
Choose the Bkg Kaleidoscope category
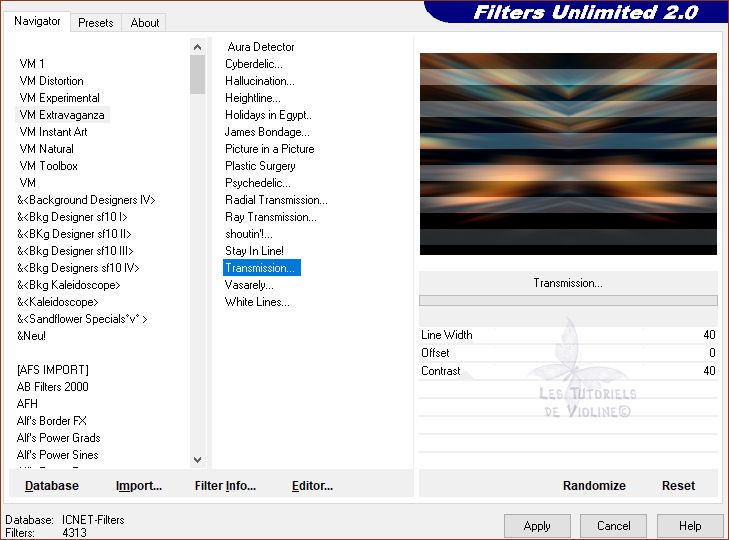68,285
